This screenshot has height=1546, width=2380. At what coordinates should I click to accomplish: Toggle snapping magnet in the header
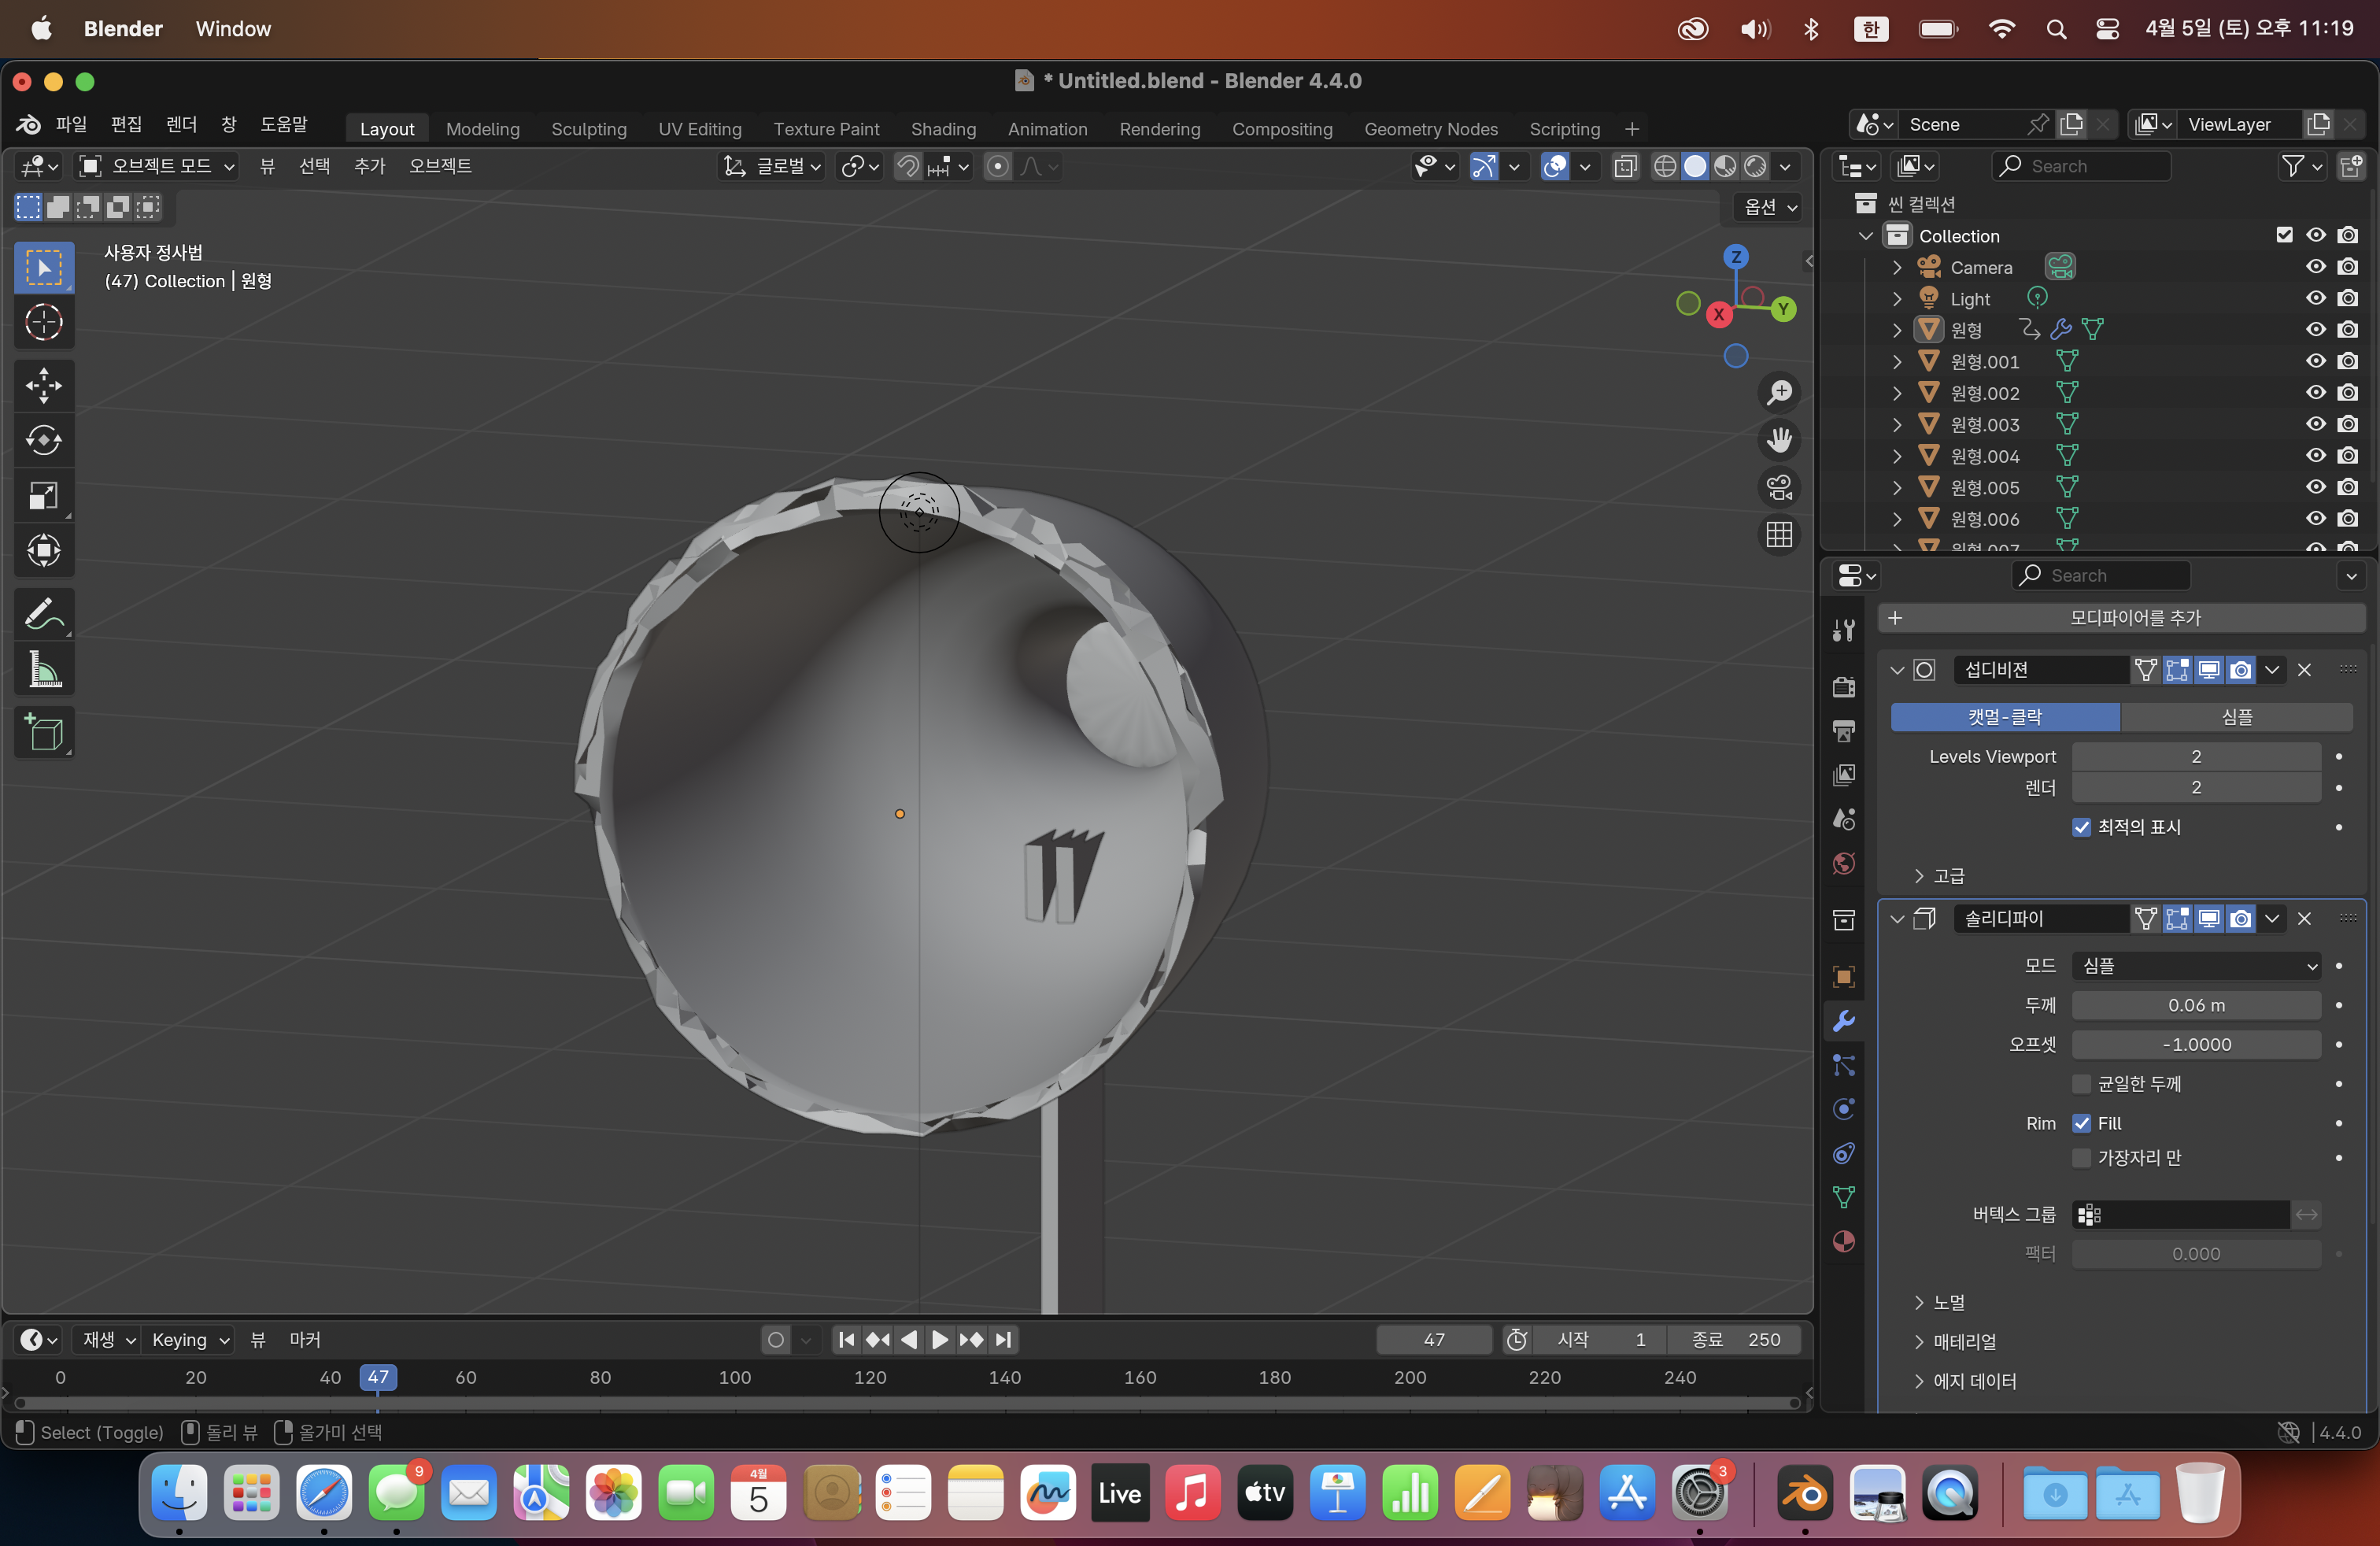click(x=907, y=166)
